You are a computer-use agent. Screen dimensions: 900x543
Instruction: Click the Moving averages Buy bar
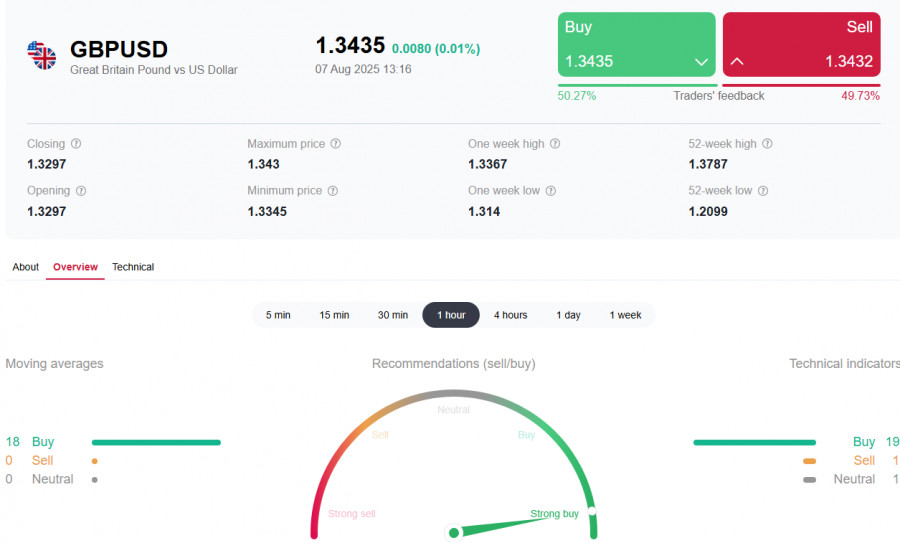click(156, 443)
